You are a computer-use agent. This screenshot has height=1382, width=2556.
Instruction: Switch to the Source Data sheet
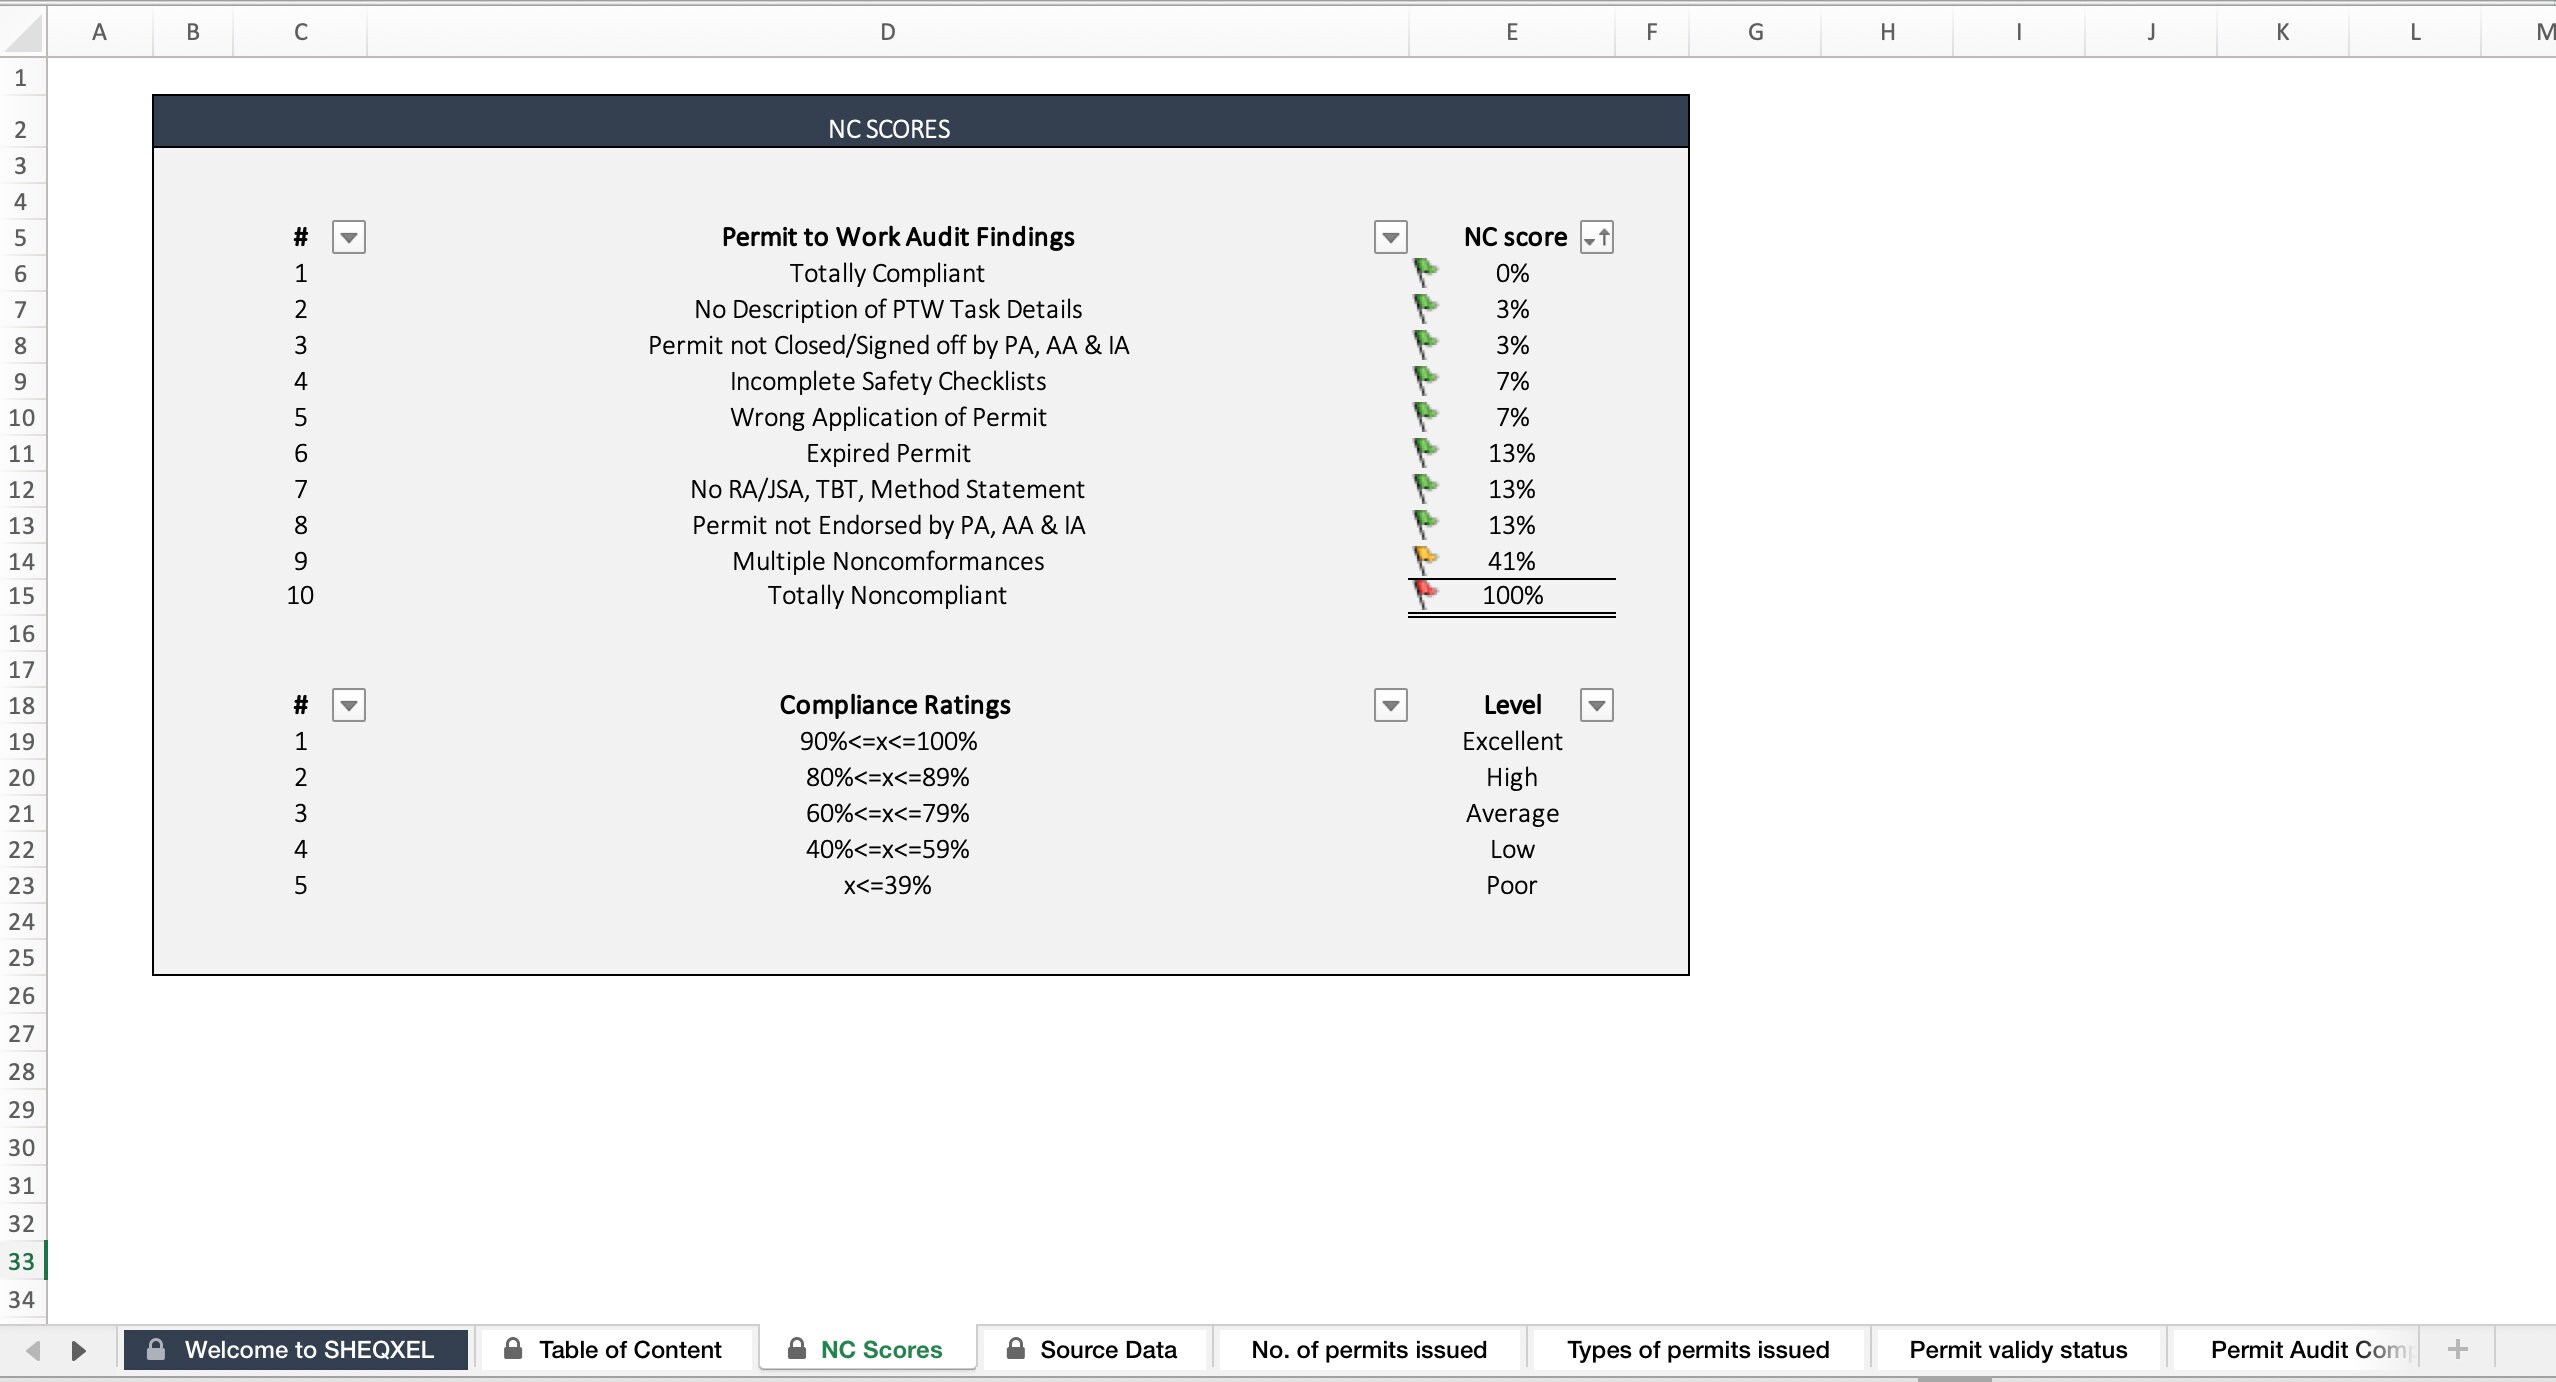click(x=1108, y=1348)
